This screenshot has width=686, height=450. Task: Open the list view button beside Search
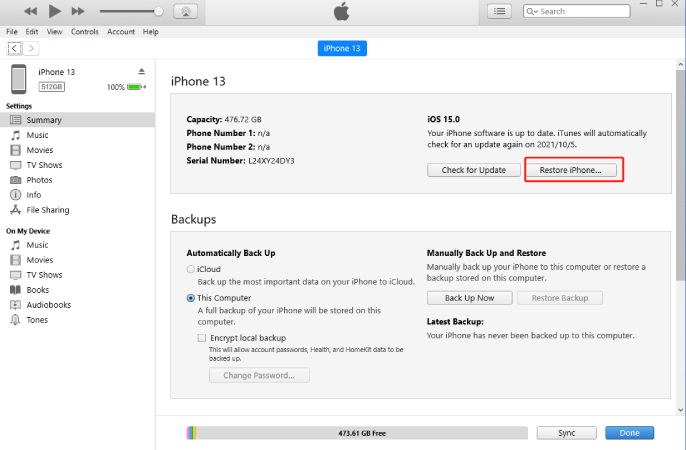(x=499, y=11)
